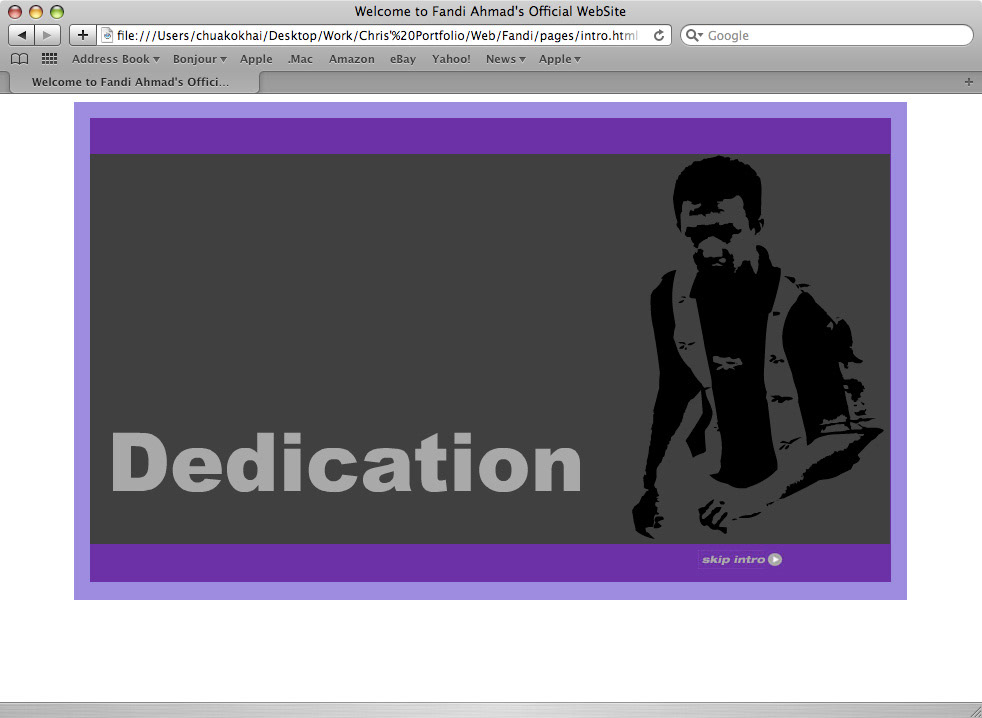The height and width of the screenshot is (718, 982).
Task: Zoom the window with green button
Action: (57, 11)
